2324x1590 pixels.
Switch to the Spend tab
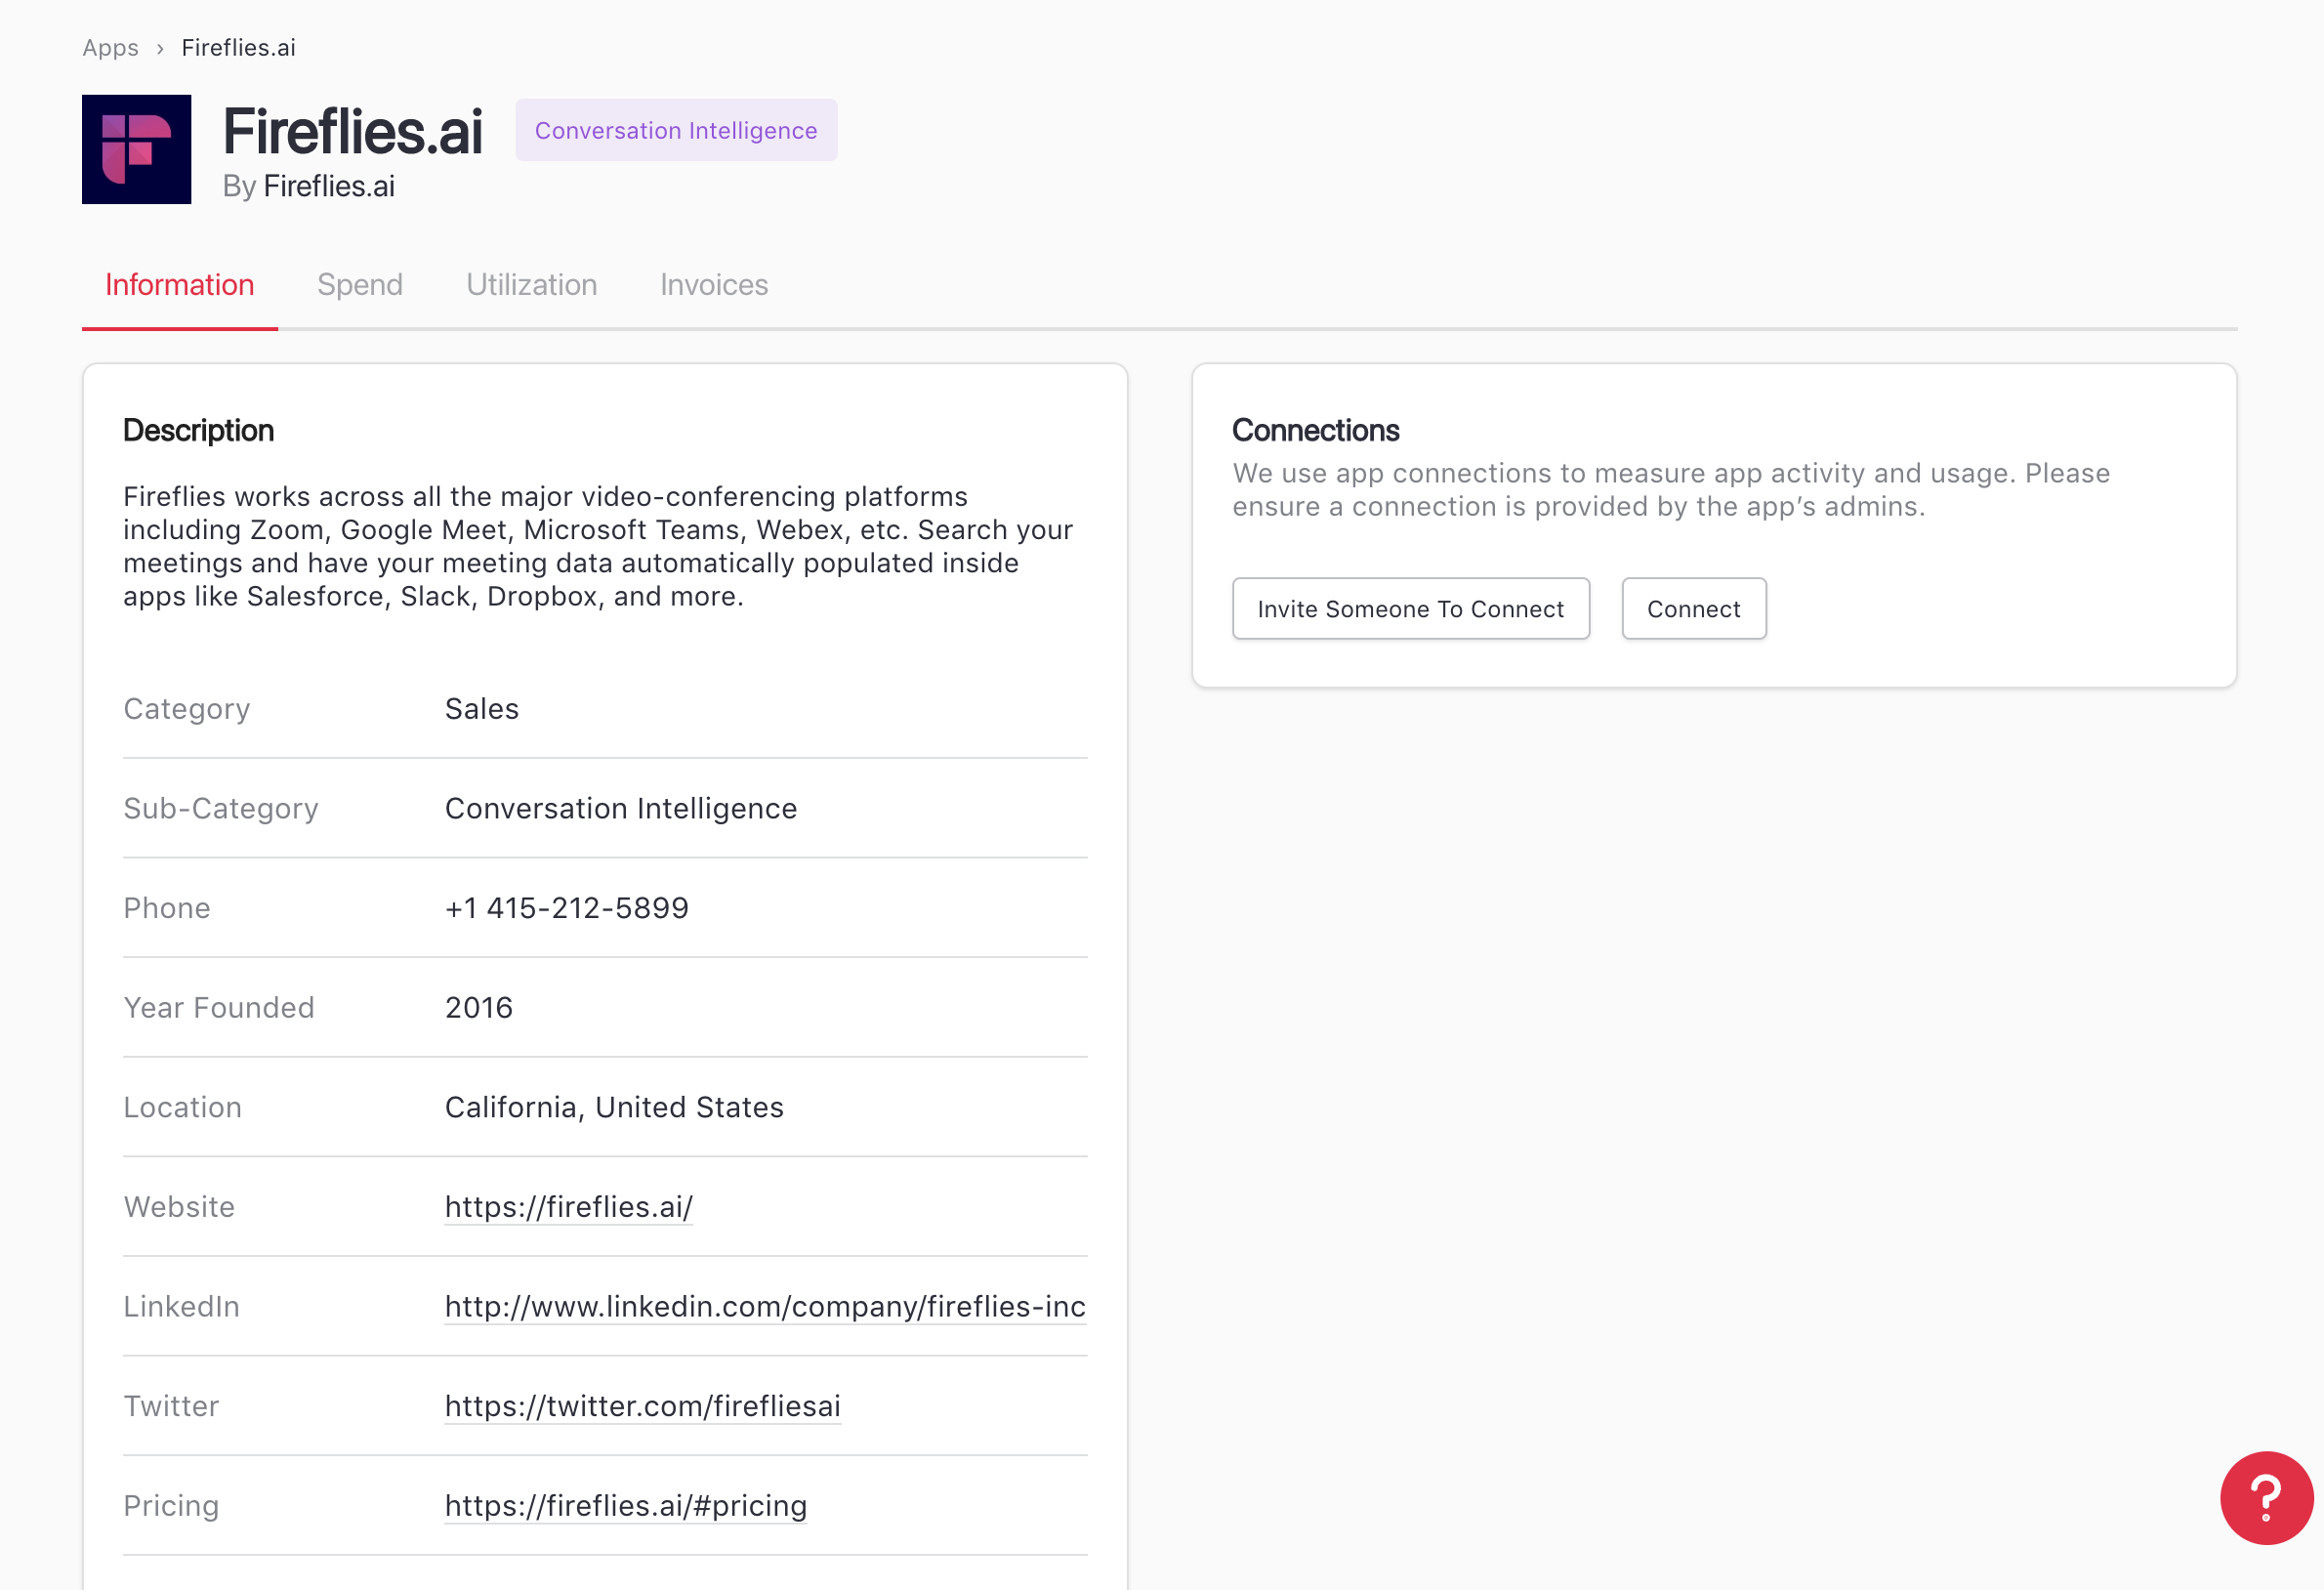[x=360, y=285]
